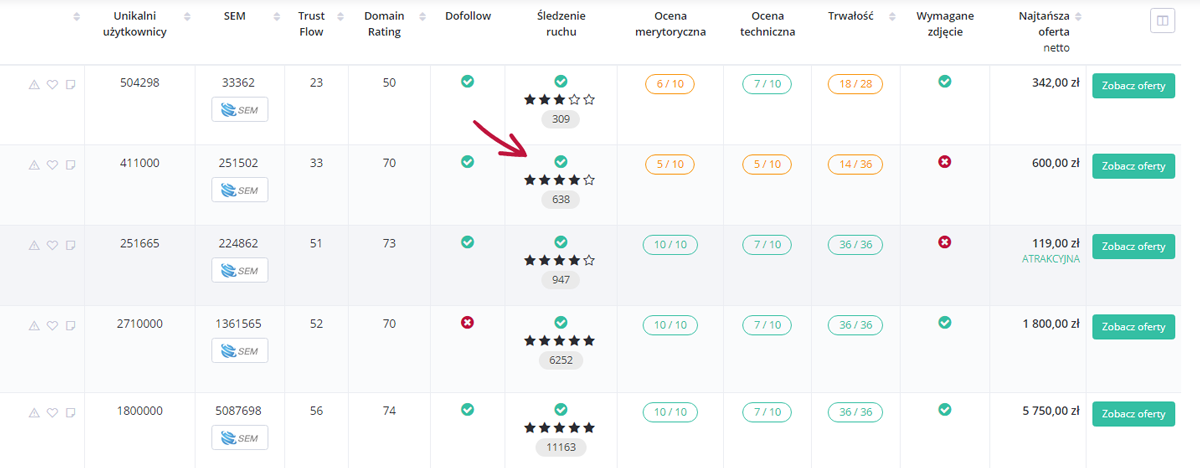Click the red Dofollow cross in the 2710000 row

(467, 322)
